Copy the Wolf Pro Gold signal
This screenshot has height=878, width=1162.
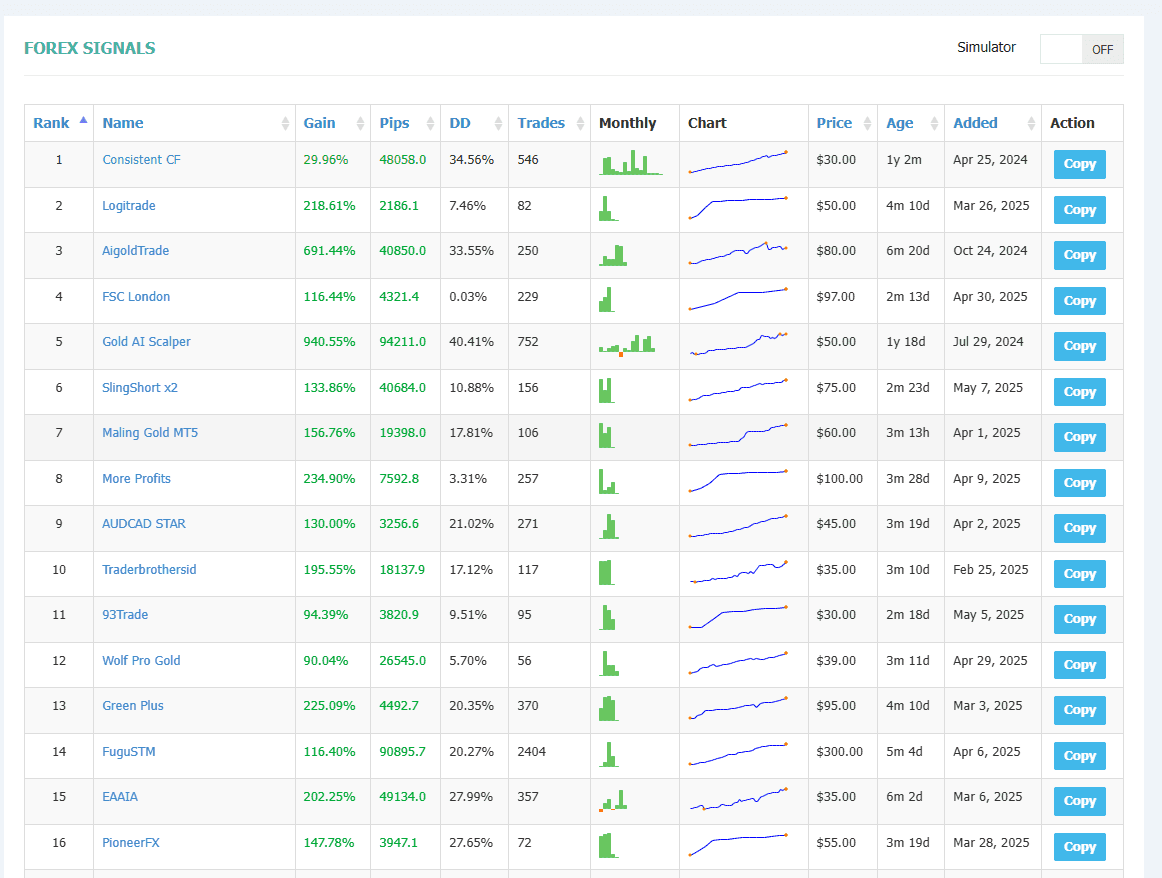pos(1080,665)
